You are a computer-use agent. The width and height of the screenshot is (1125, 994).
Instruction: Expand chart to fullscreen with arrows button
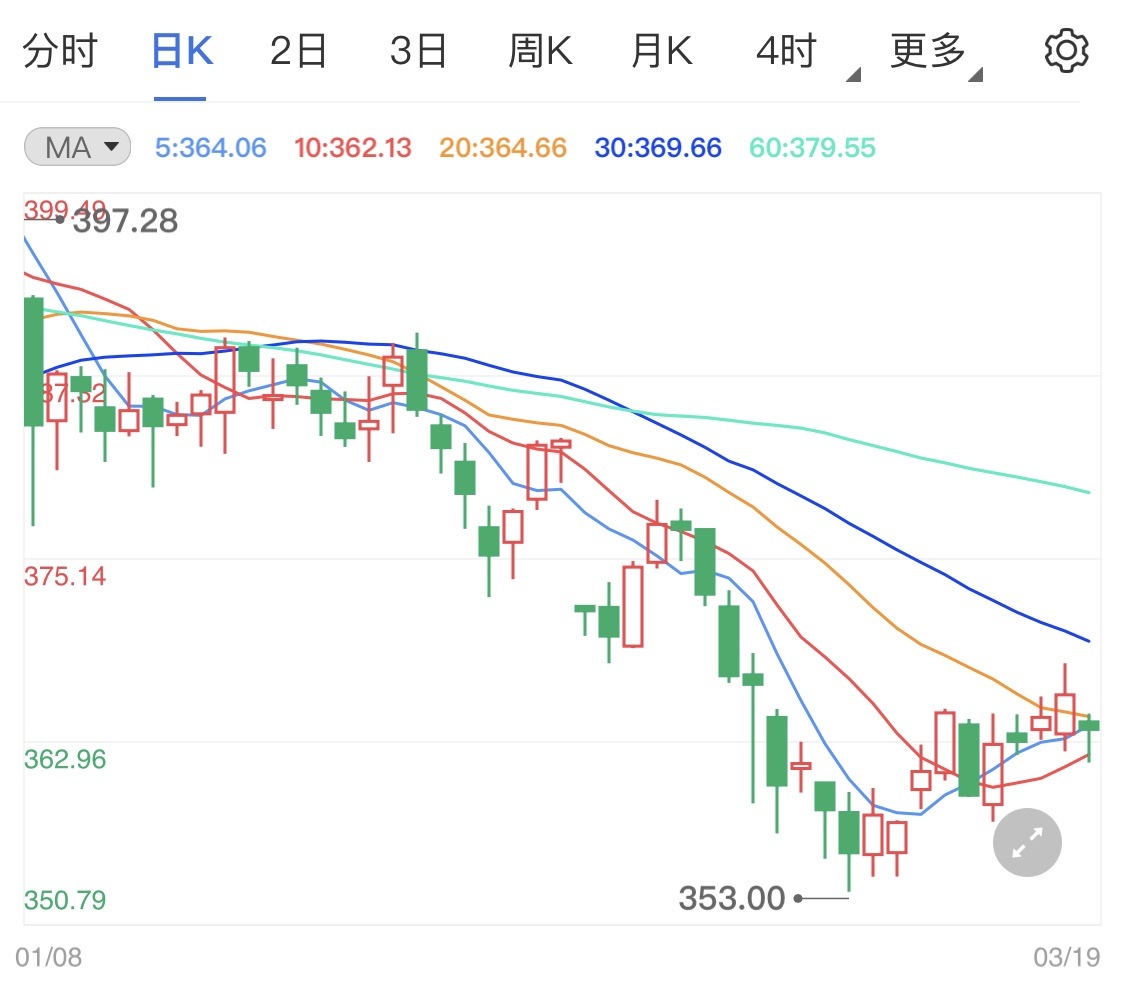pyautogui.click(x=1027, y=843)
